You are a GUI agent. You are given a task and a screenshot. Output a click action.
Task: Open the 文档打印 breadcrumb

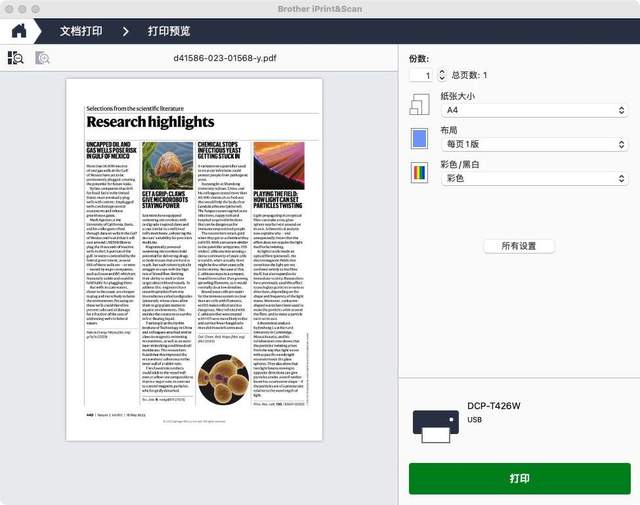point(81,31)
